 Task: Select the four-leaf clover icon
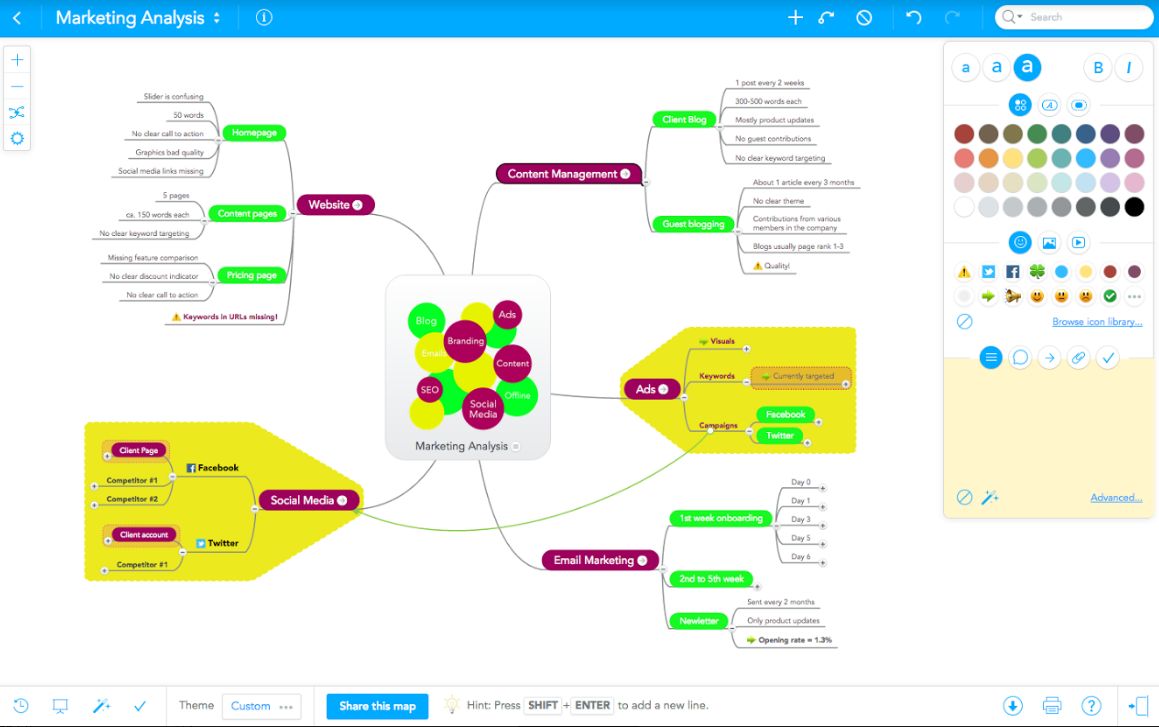pyautogui.click(x=1037, y=272)
